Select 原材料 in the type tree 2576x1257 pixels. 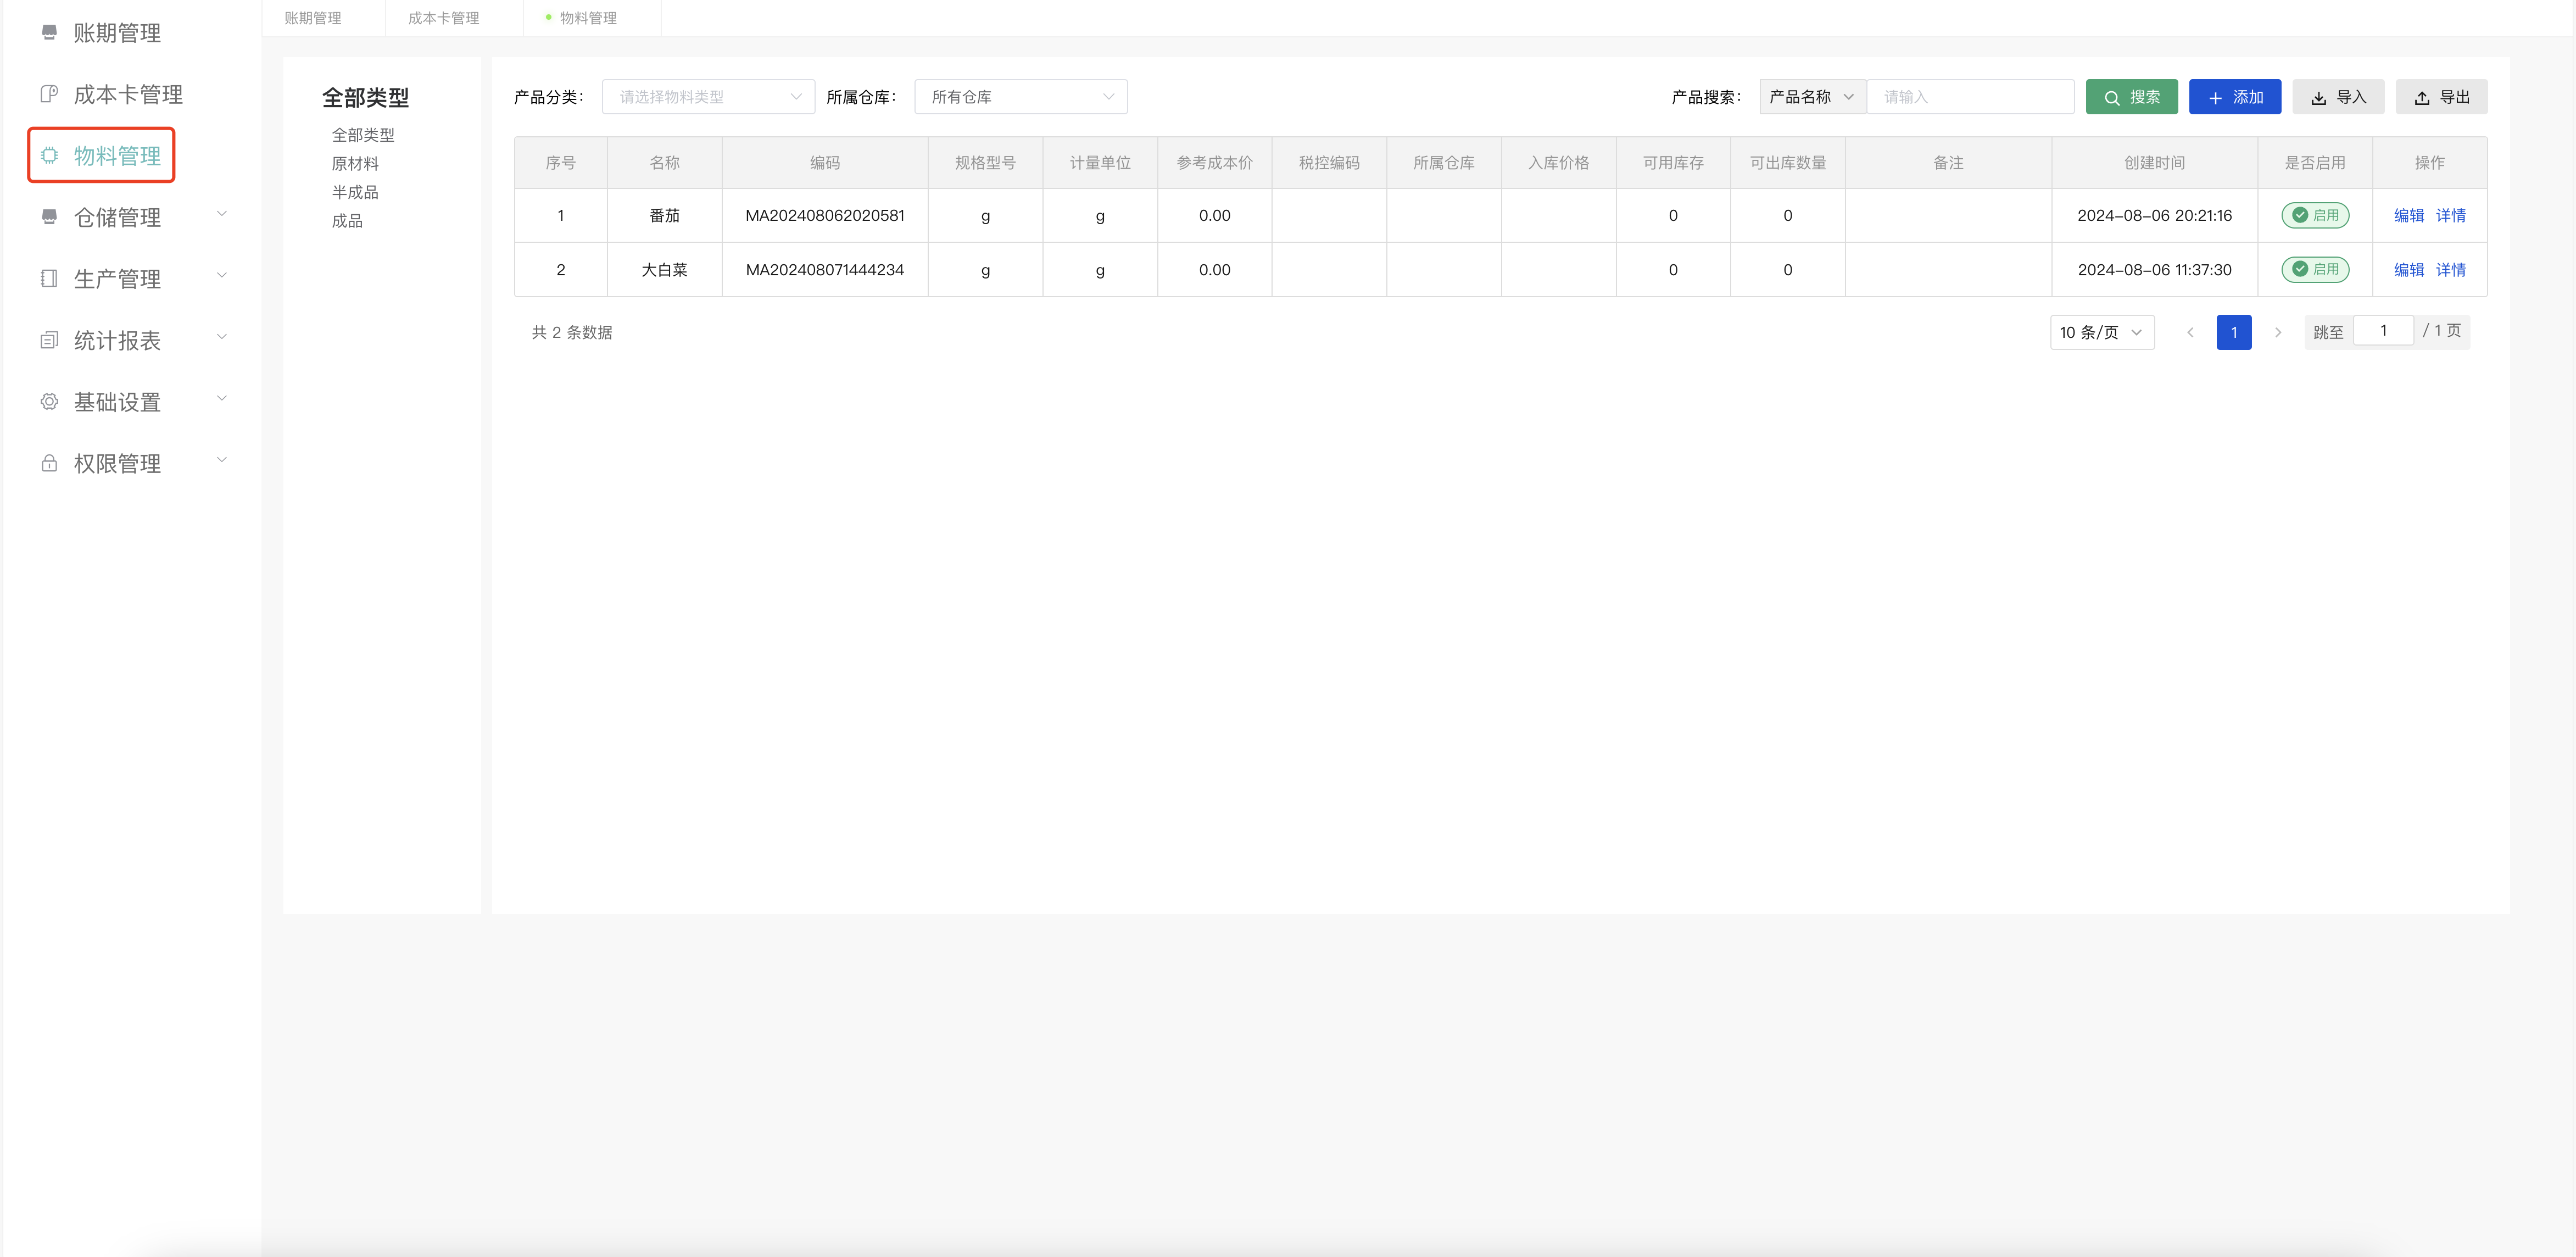pyautogui.click(x=355, y=163)
